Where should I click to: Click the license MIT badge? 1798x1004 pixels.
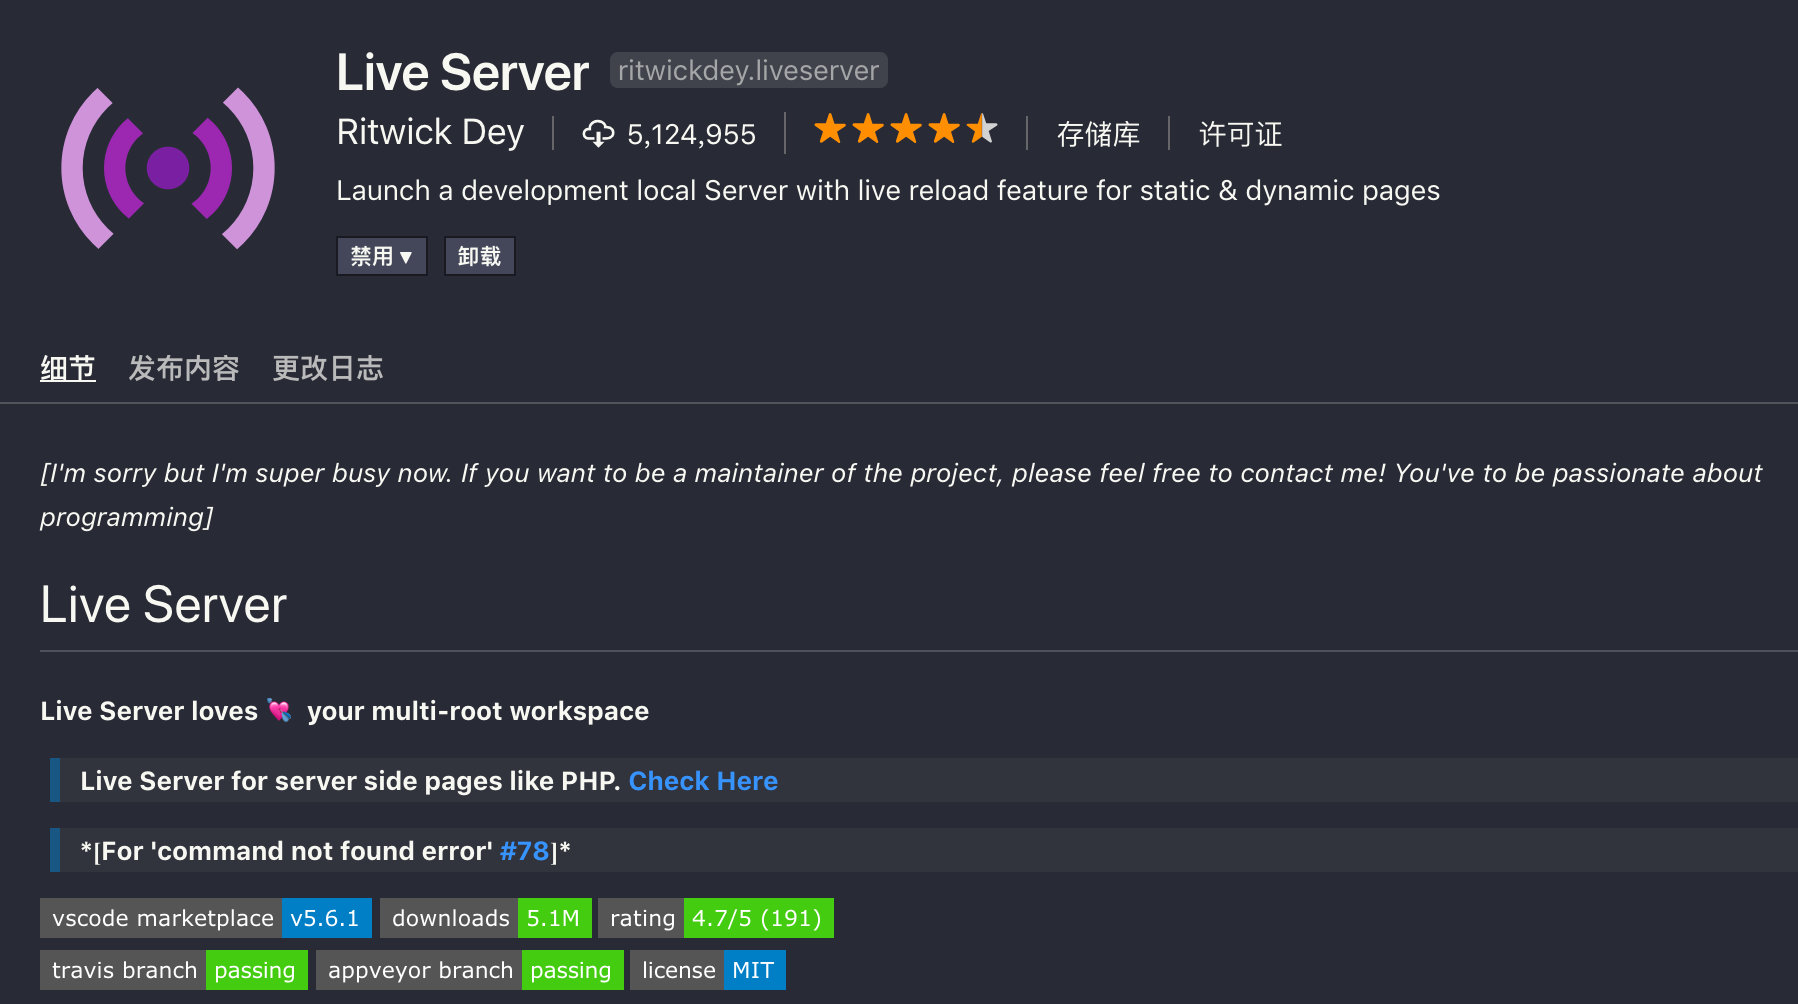click(x=708, y=970)
